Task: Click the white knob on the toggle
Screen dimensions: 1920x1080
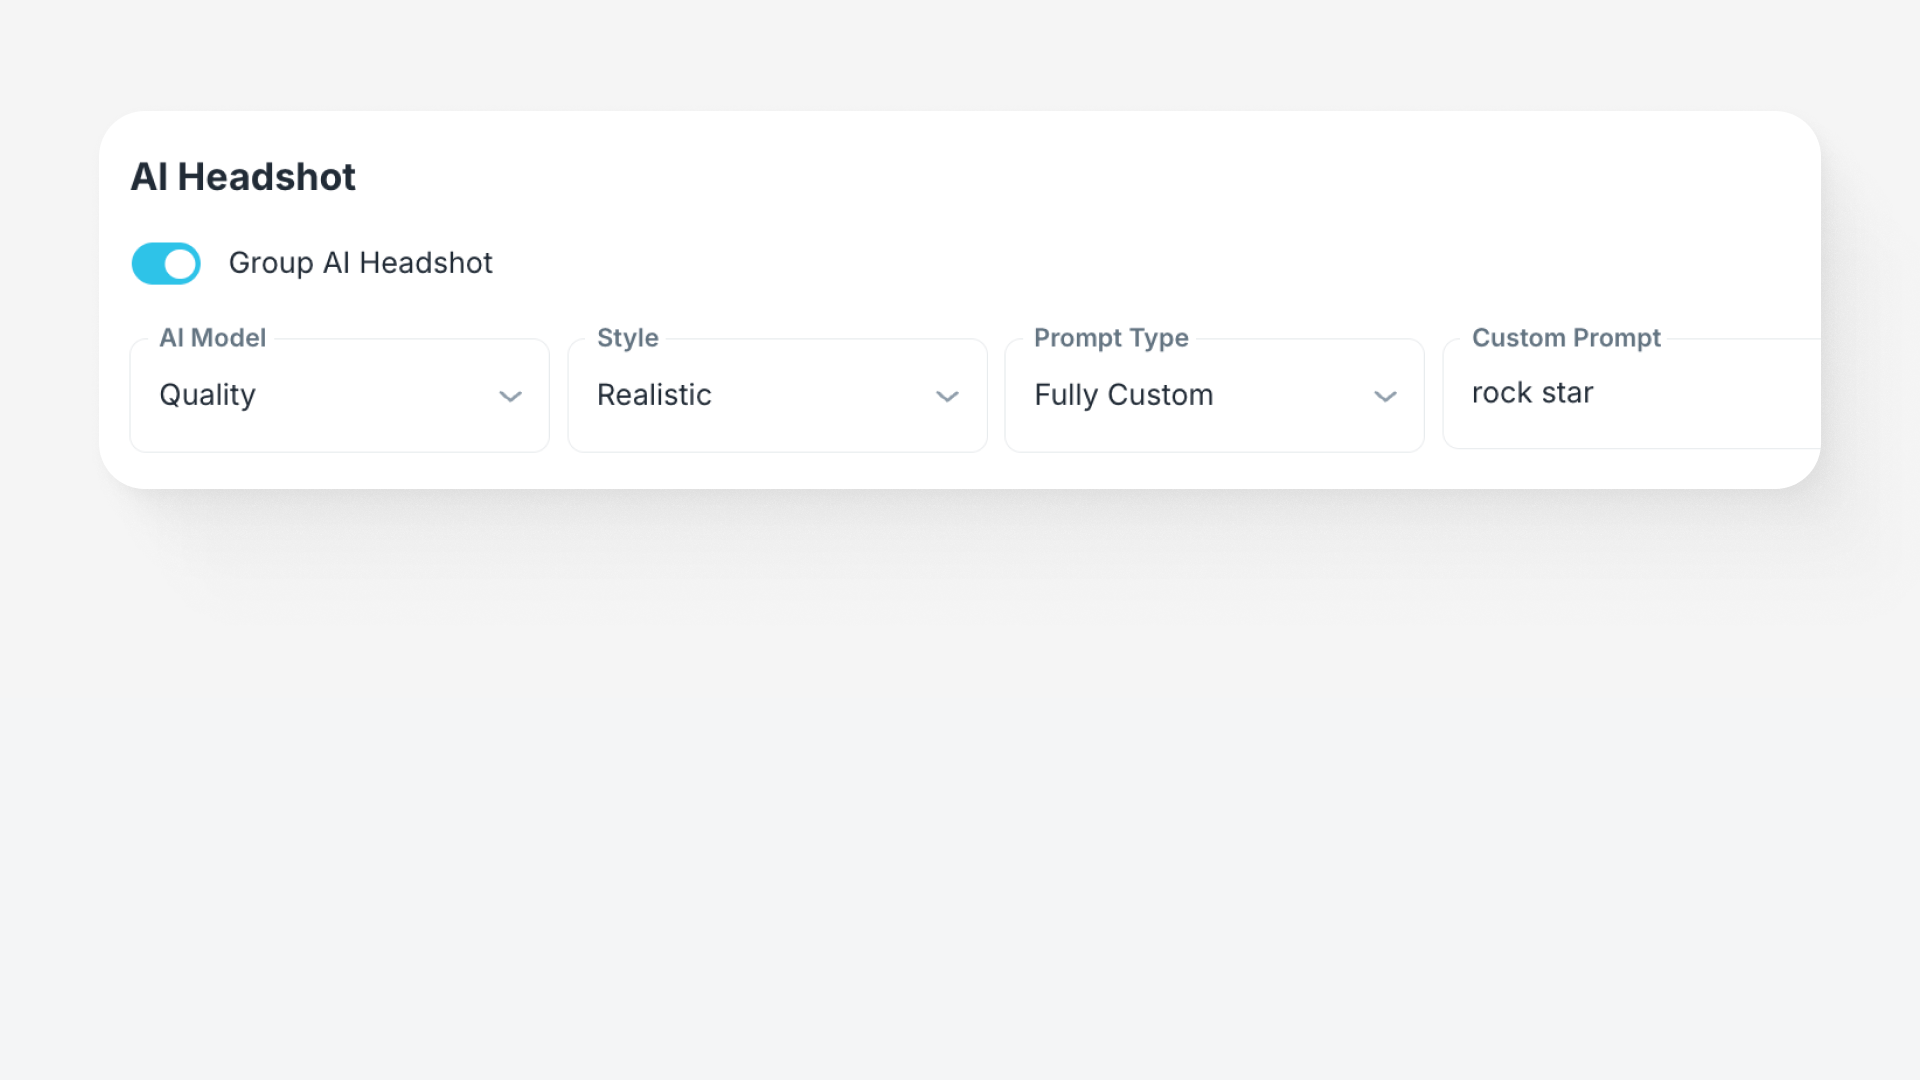Action: pos(180,264)
